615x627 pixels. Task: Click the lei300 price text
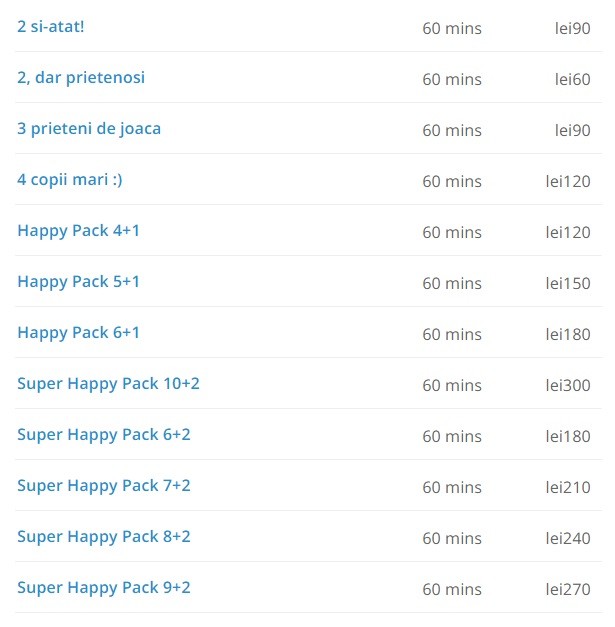568,386
